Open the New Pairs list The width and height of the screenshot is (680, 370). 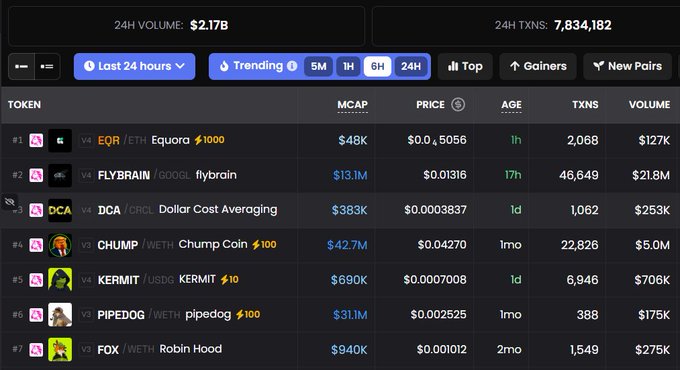click(628, 66)
